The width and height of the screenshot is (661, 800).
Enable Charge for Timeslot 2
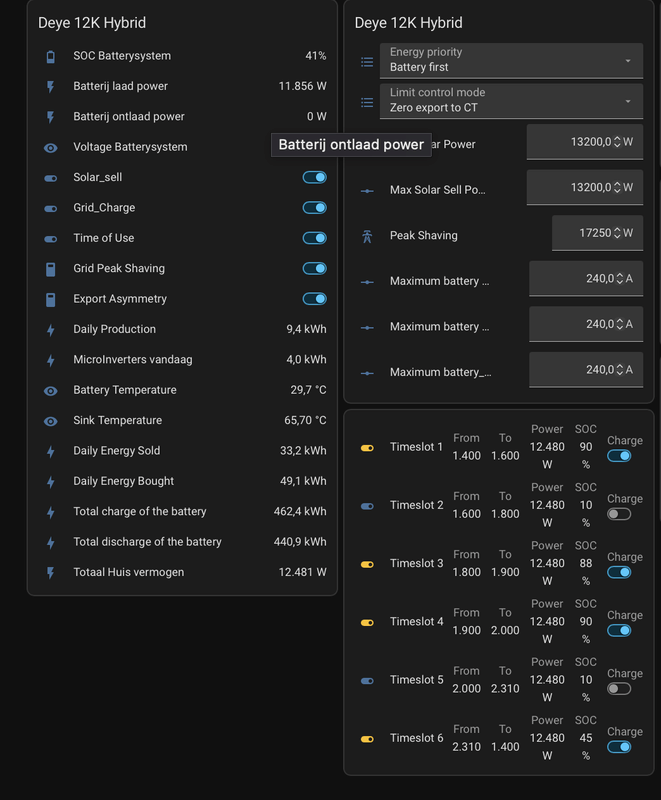pyautogui.click(x=619, y=514)
